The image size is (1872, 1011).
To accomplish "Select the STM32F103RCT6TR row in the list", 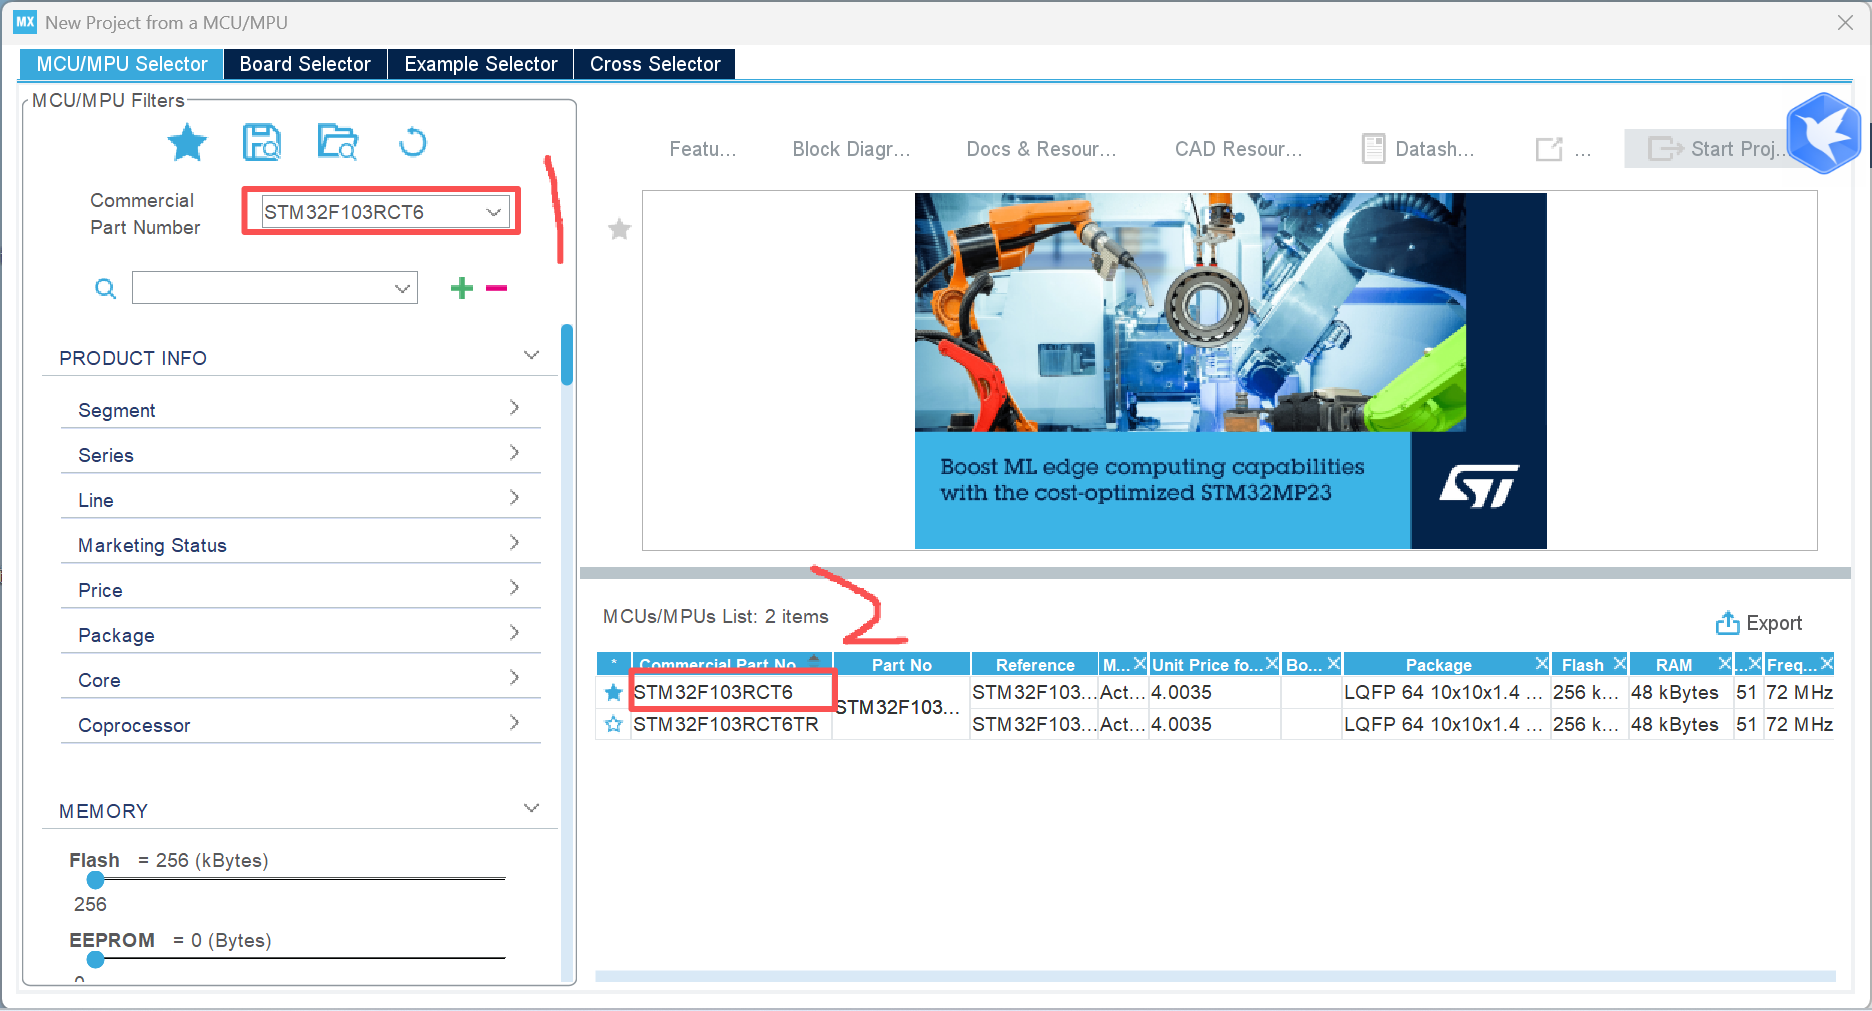I will pos(1215,724).
